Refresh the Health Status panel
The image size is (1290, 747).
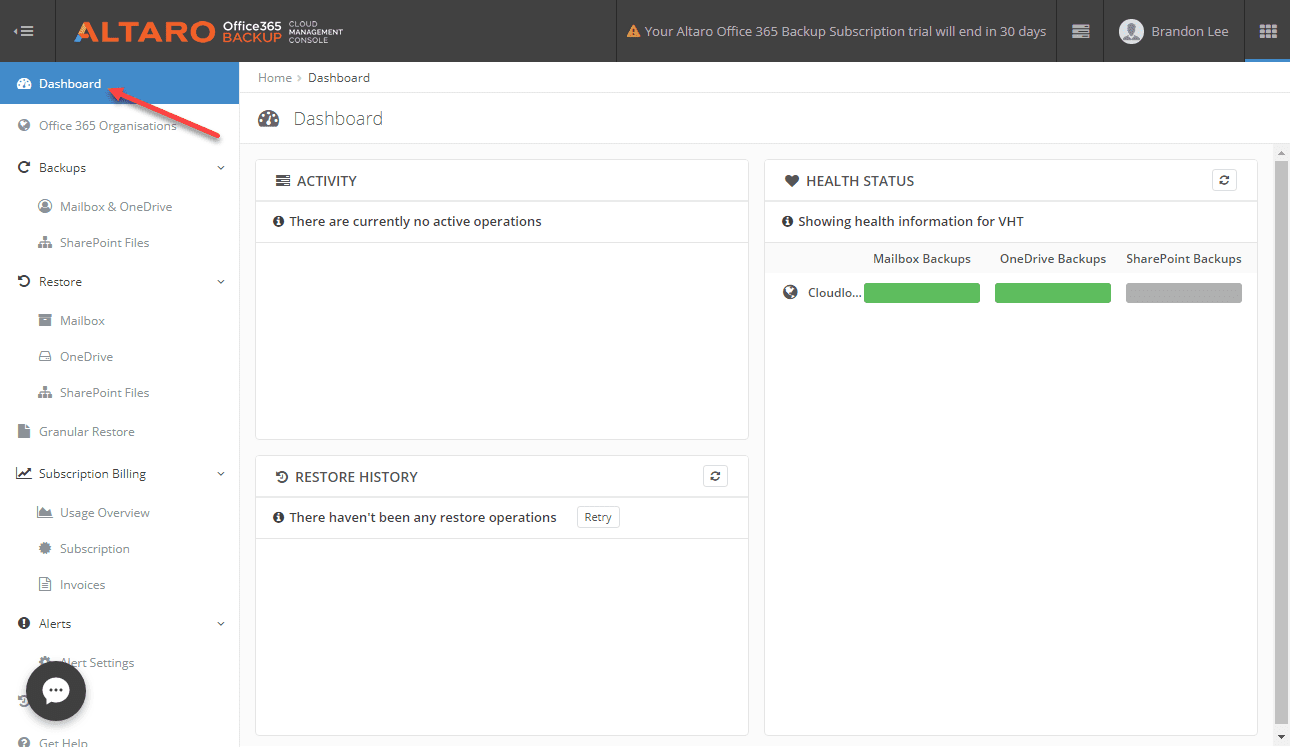(x=1224, y=180)
